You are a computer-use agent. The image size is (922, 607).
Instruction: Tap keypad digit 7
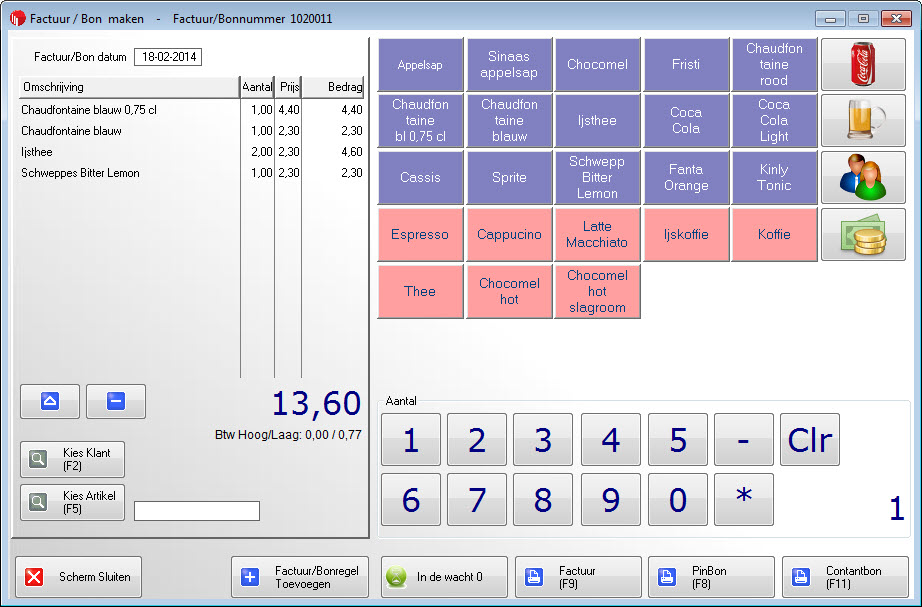477,499
